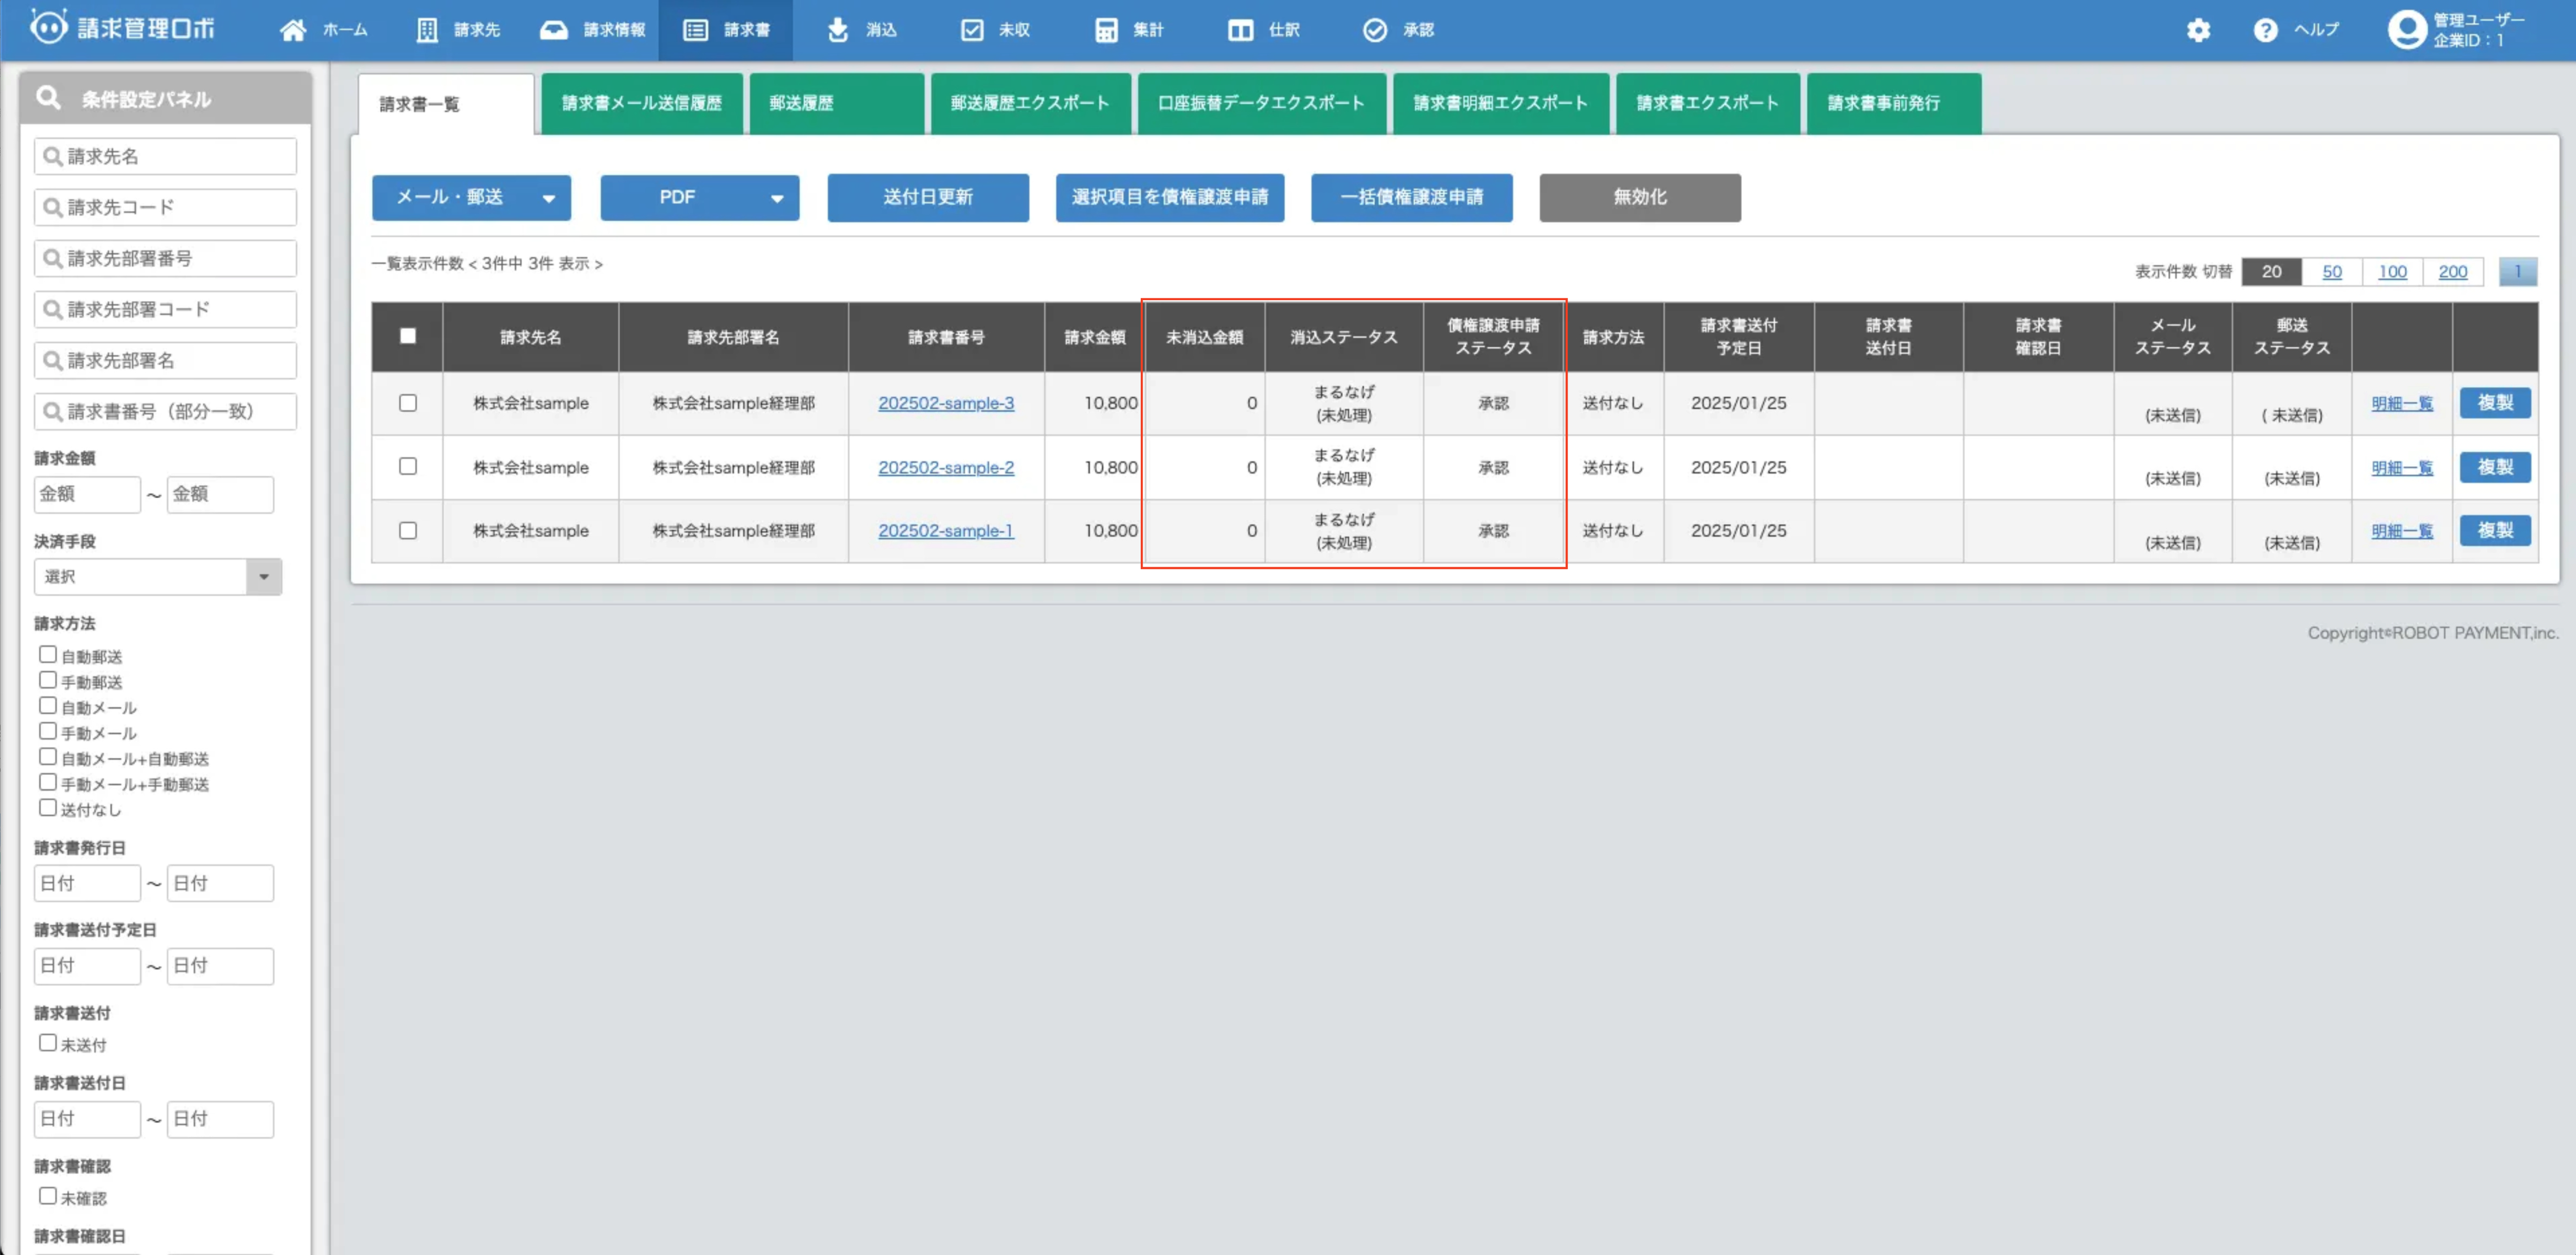2576x1255 pixels.
Task: Click the 仕訳 book icon
Action: point(1240,30)
